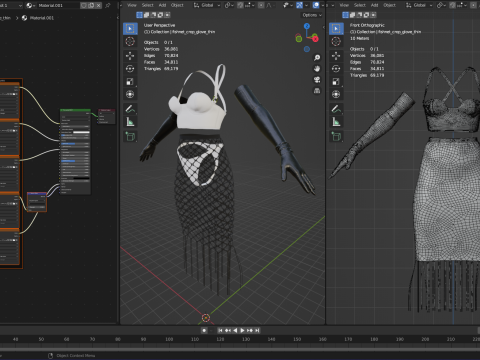Duplicate Material.001 with the new material icon
The height and width of the screenshot is (360, 480).
(91, 5)
